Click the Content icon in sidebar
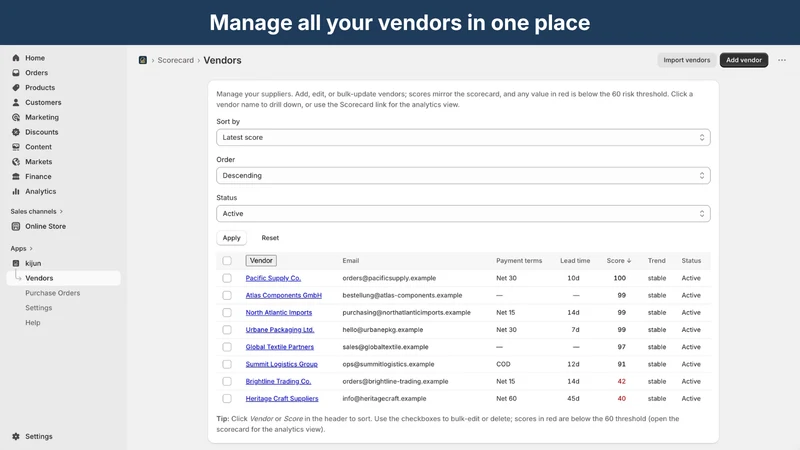Viewport: 800px width, 450px height. 16,147
